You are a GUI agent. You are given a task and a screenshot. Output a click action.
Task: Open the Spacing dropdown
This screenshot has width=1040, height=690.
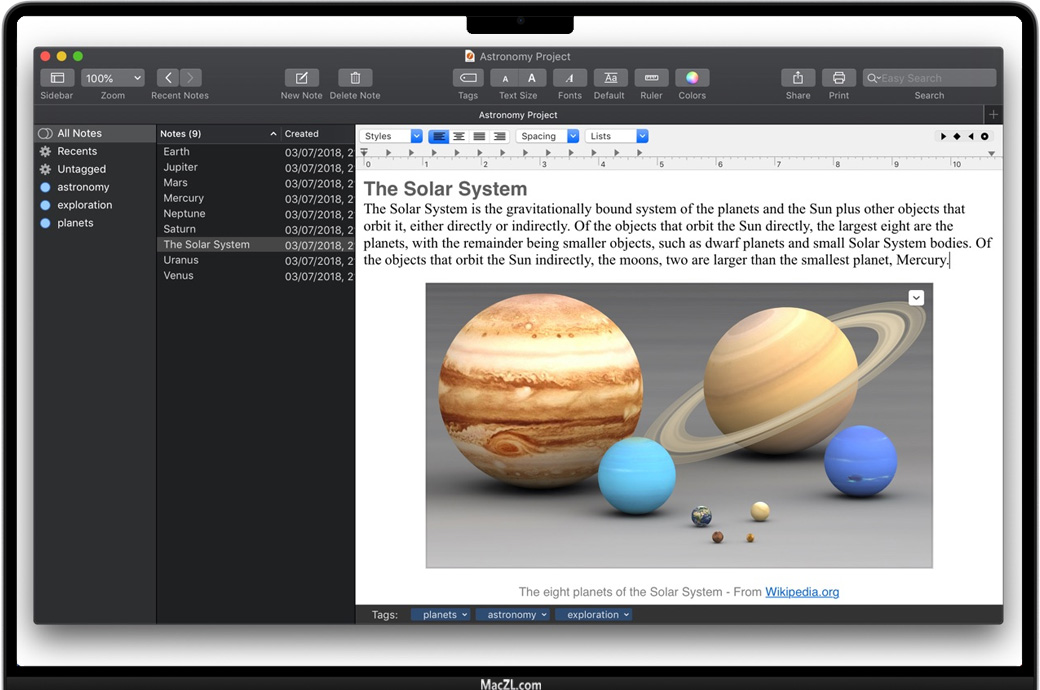tap(548, 136)
